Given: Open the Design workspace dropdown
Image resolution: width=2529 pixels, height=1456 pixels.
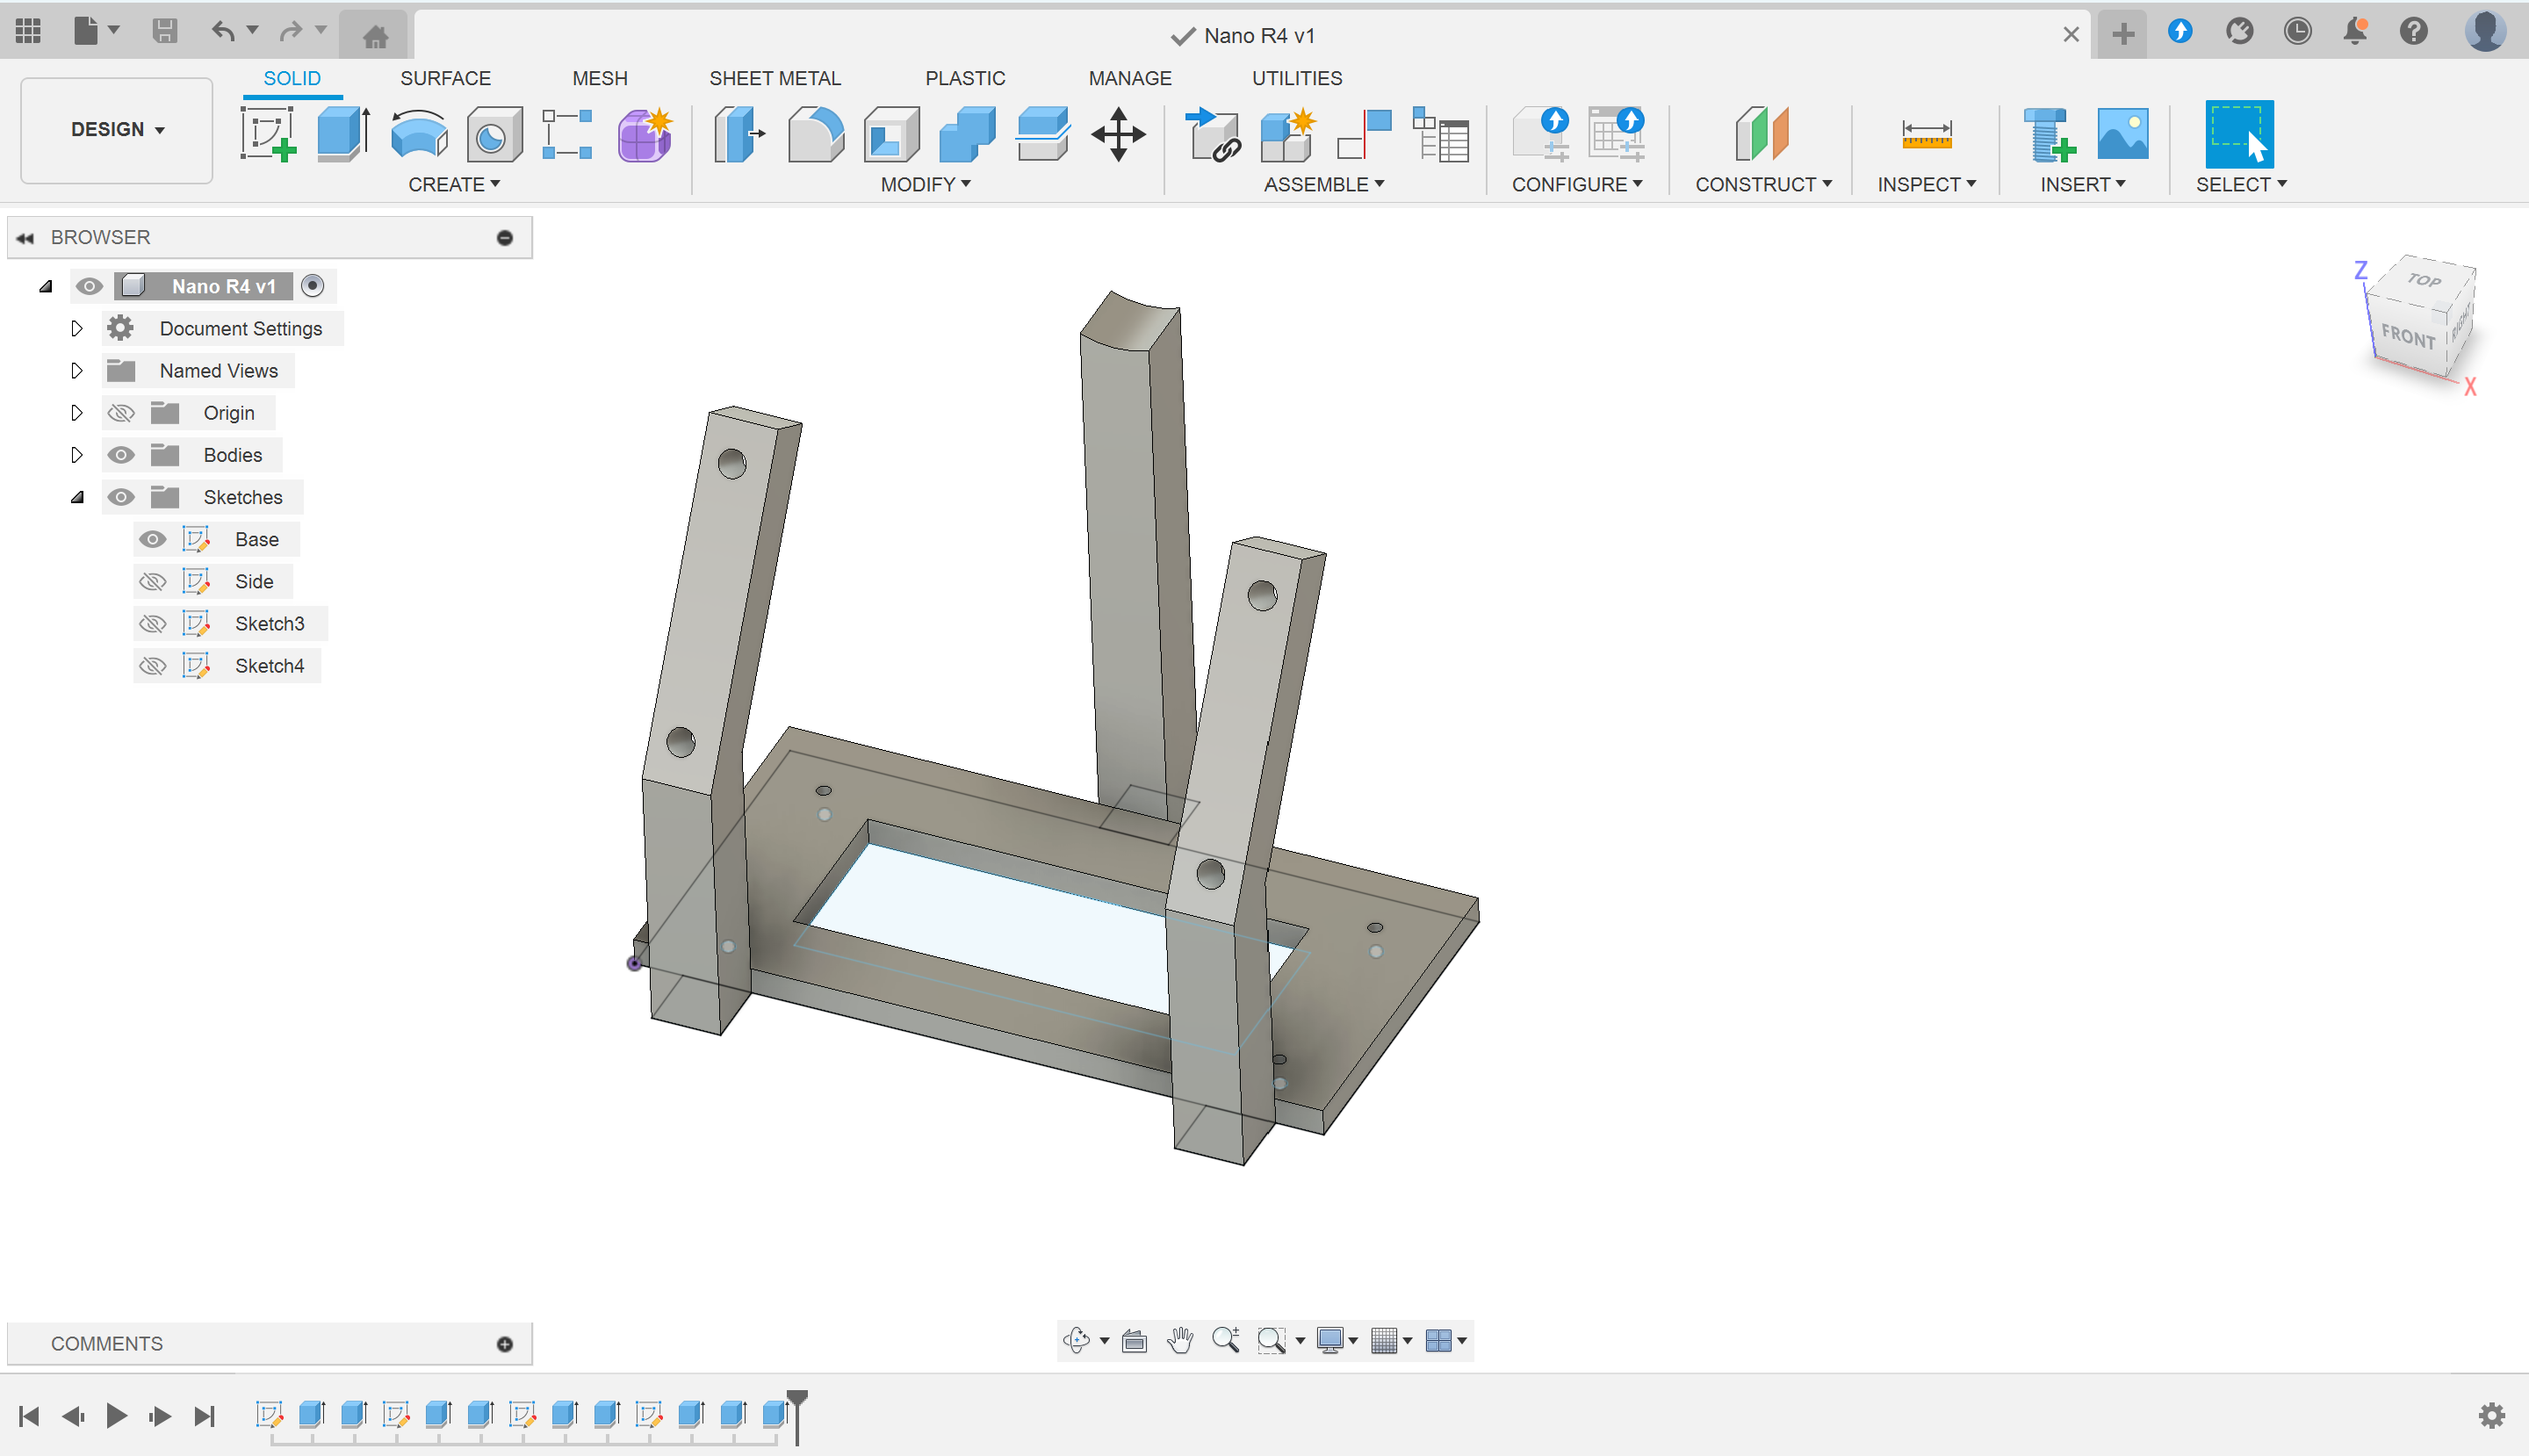Looking at the screenshot, I should tap(117, 130).
